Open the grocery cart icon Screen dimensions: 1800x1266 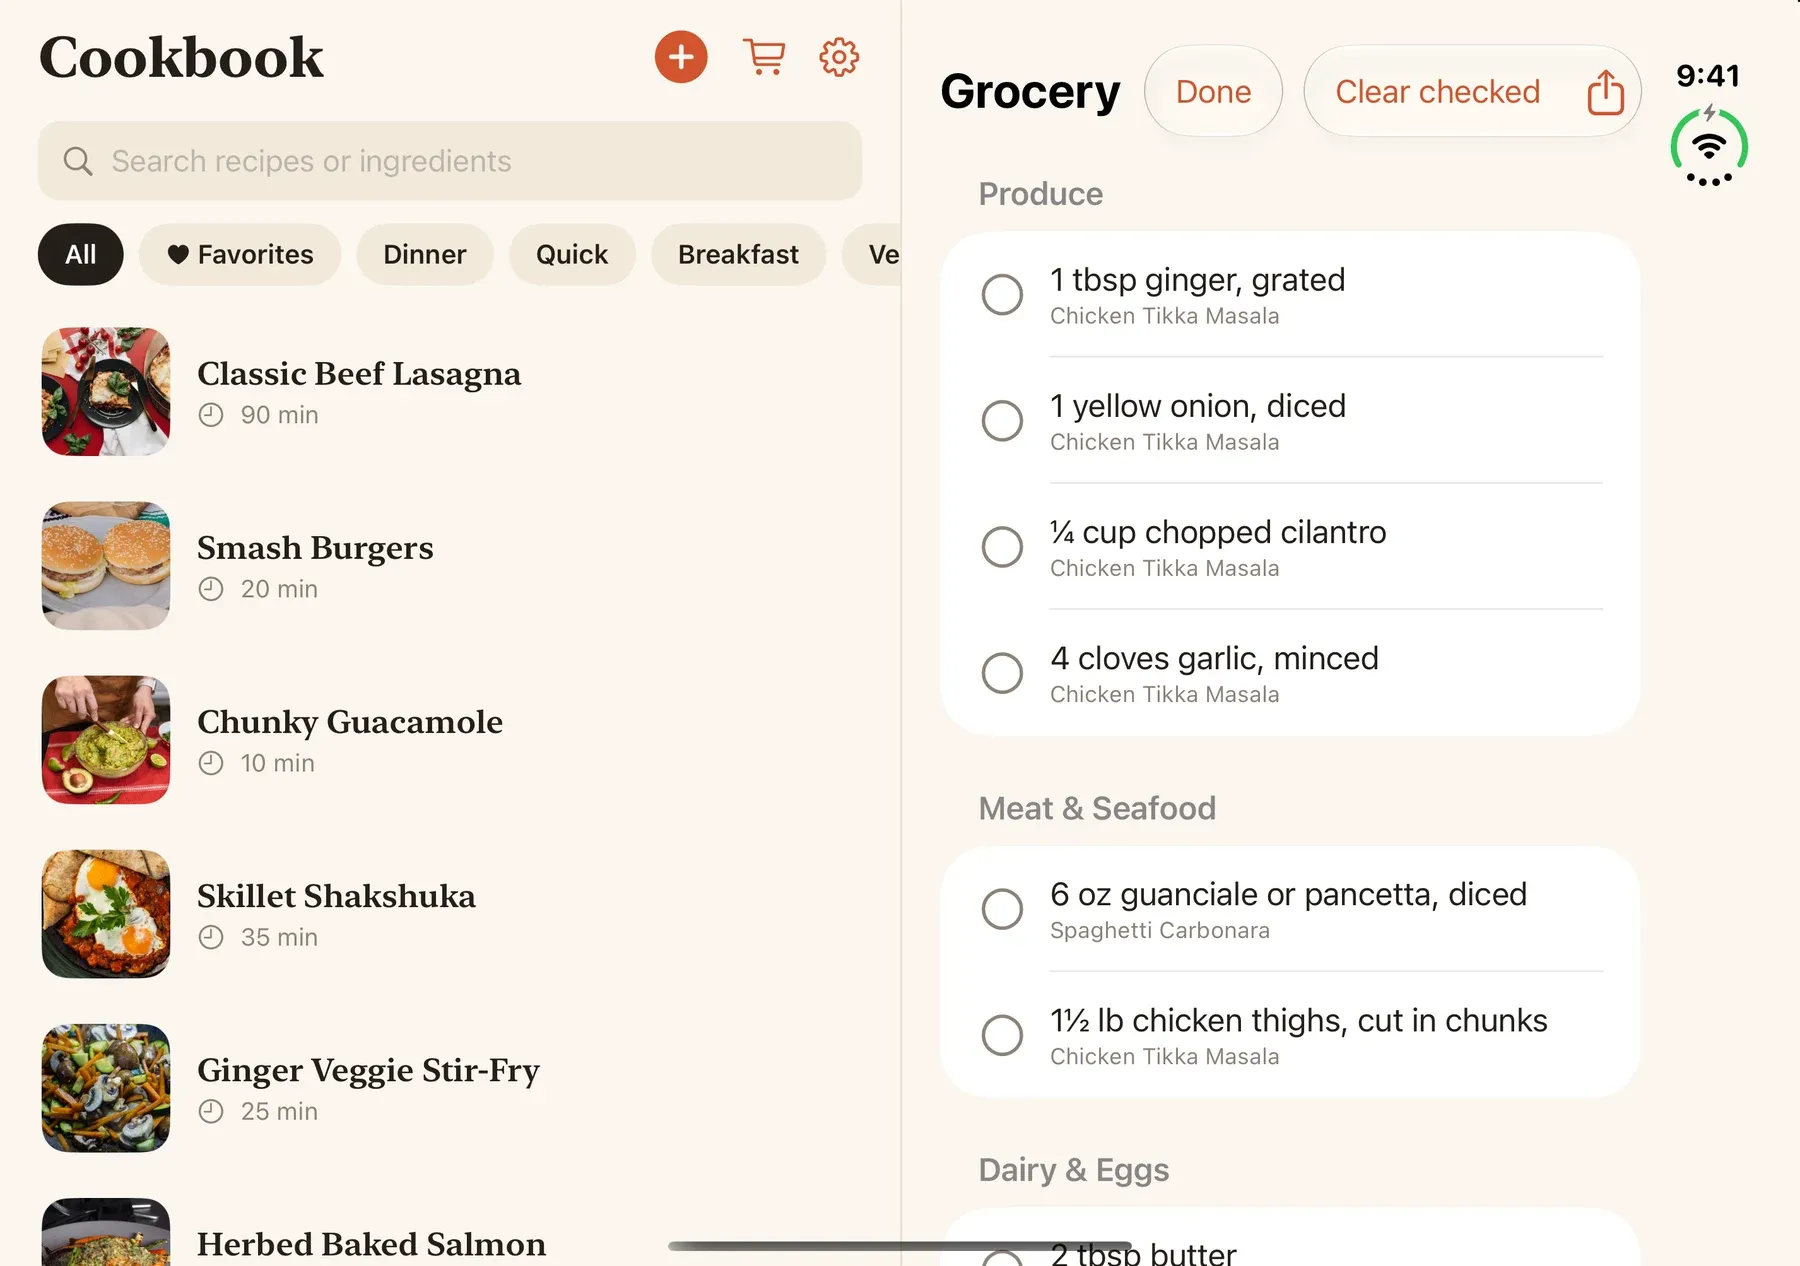tap(764, 57)
